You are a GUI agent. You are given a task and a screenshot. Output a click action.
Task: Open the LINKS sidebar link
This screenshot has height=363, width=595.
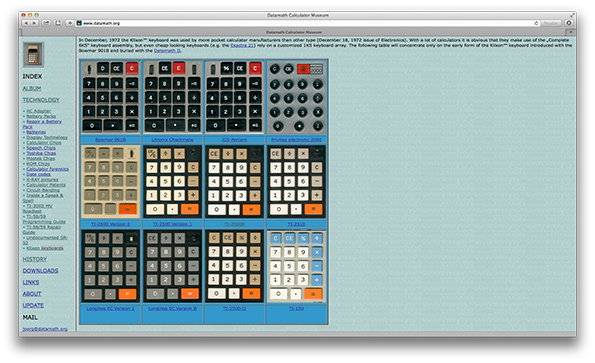tap(31, 282)
